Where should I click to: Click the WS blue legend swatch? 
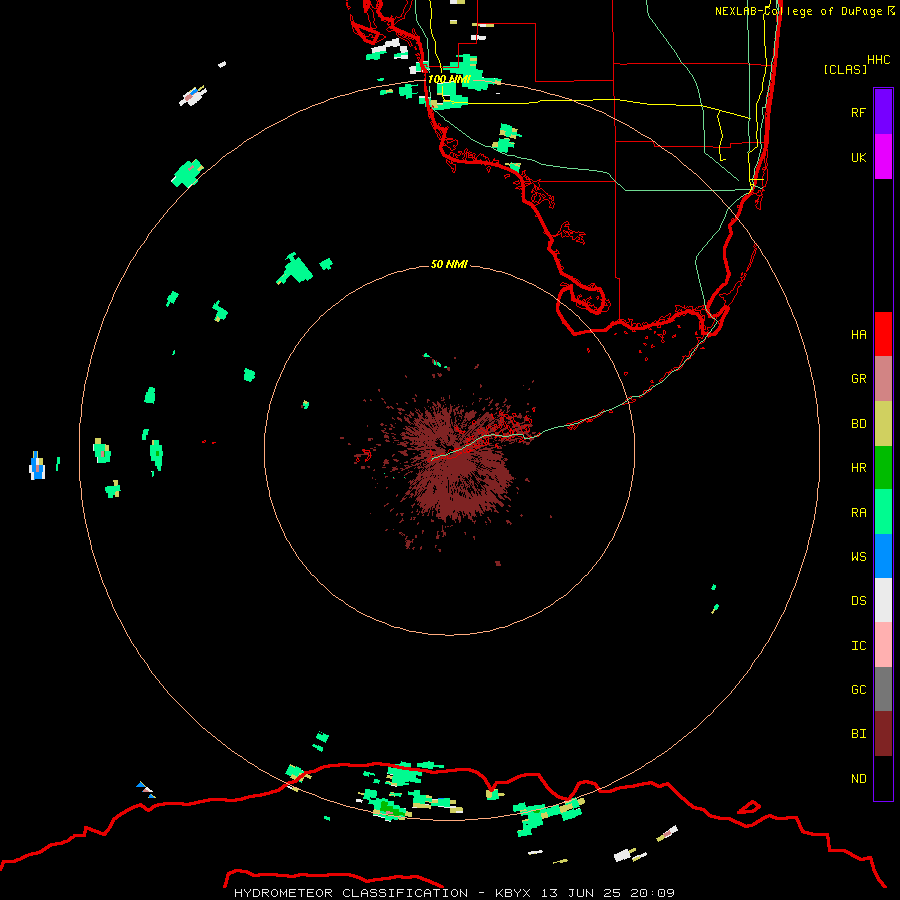click(x=883, y=556)
